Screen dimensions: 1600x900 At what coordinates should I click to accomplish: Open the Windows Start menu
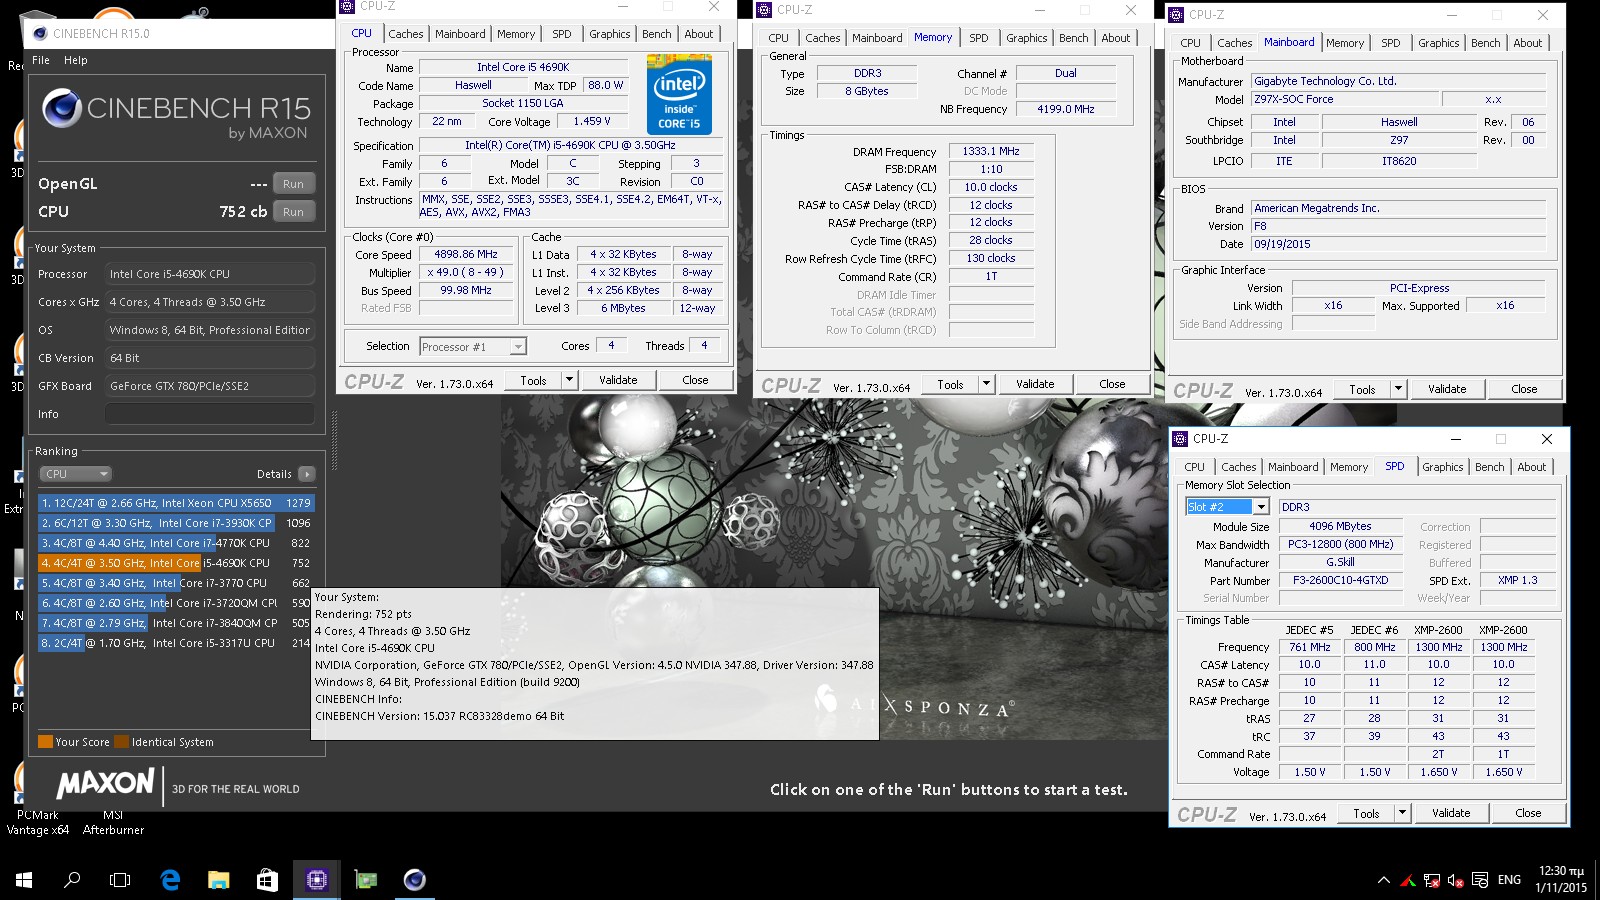[x=24, y=880]
